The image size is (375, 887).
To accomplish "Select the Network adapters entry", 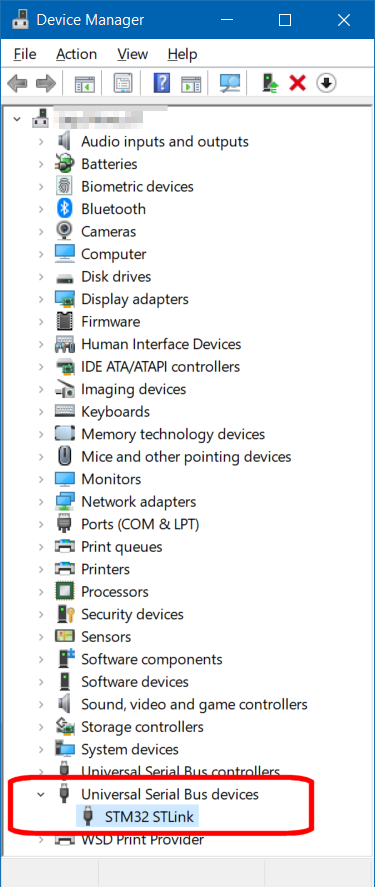I will [139, 502].
